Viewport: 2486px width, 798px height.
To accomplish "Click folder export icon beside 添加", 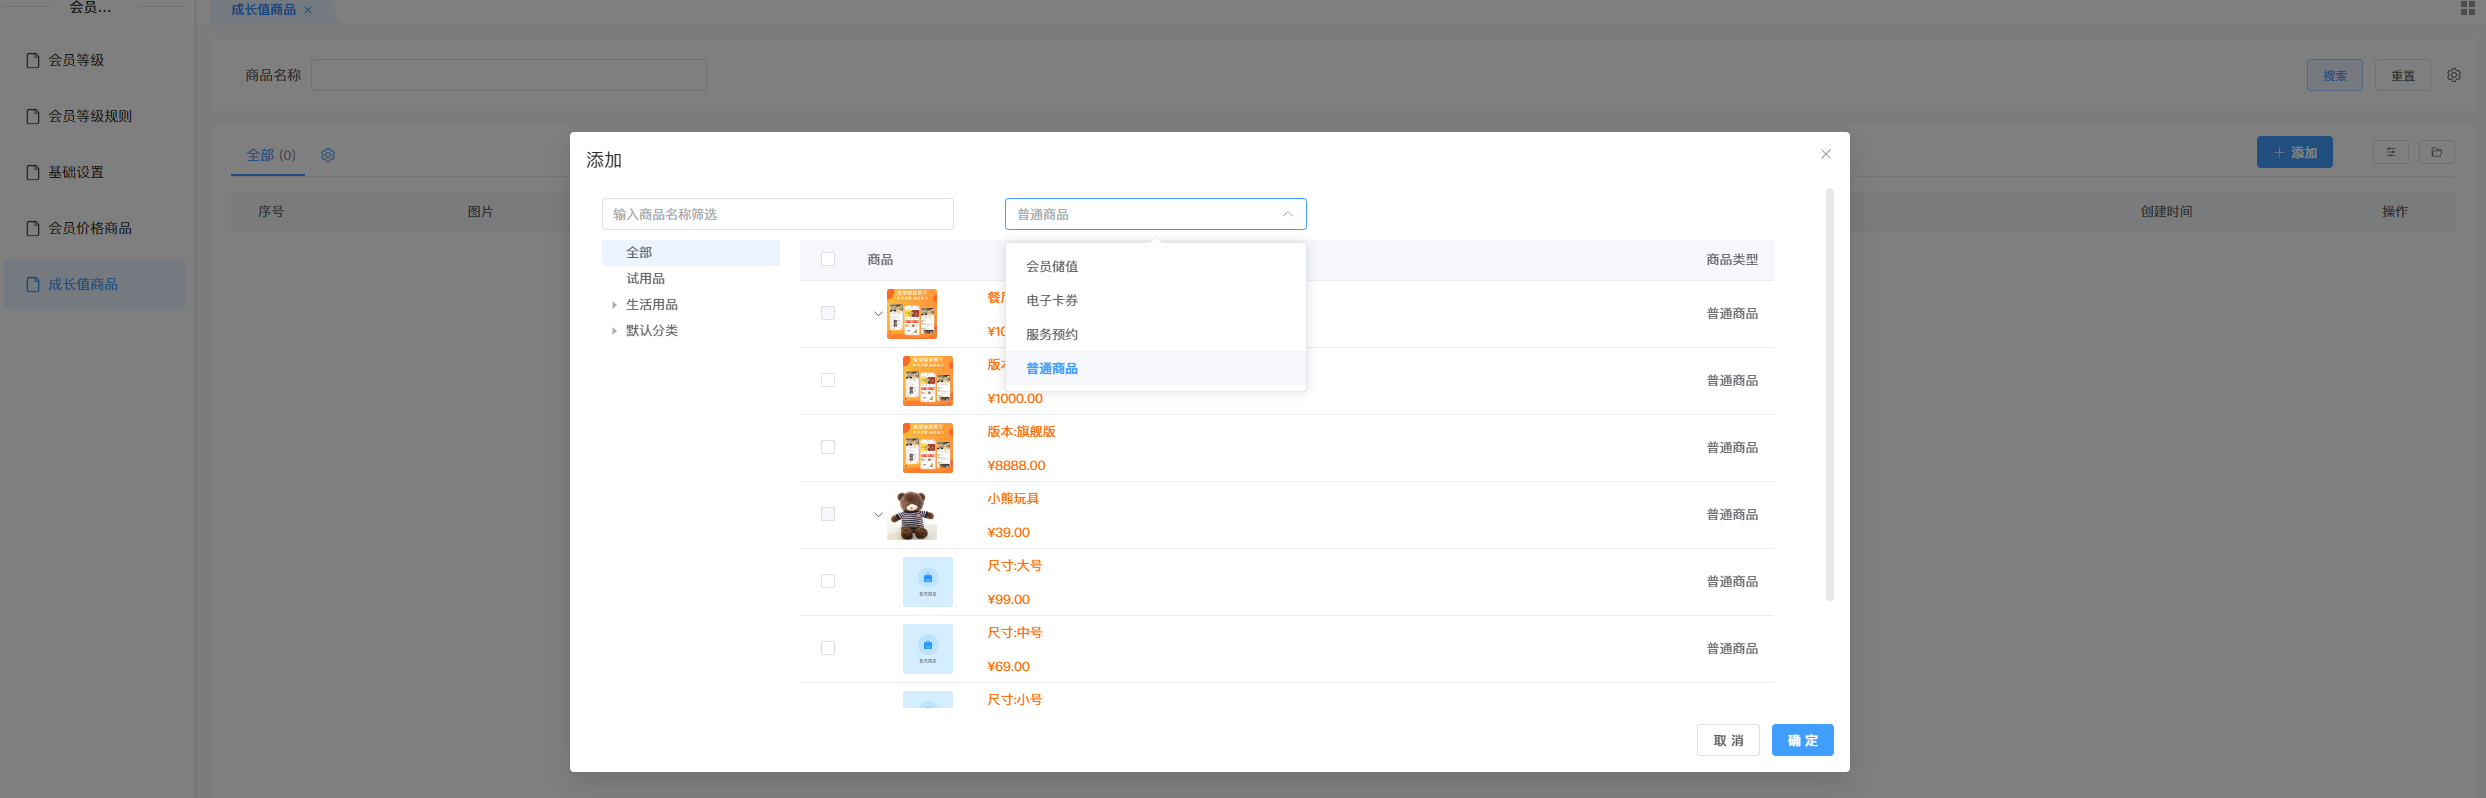I will click(2437, 152).
